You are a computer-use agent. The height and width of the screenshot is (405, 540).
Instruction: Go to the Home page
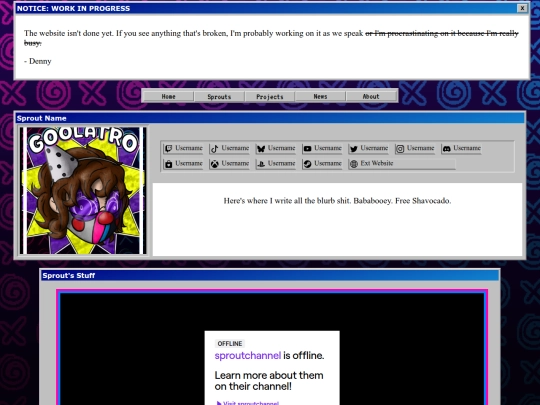tap(168, 96)
